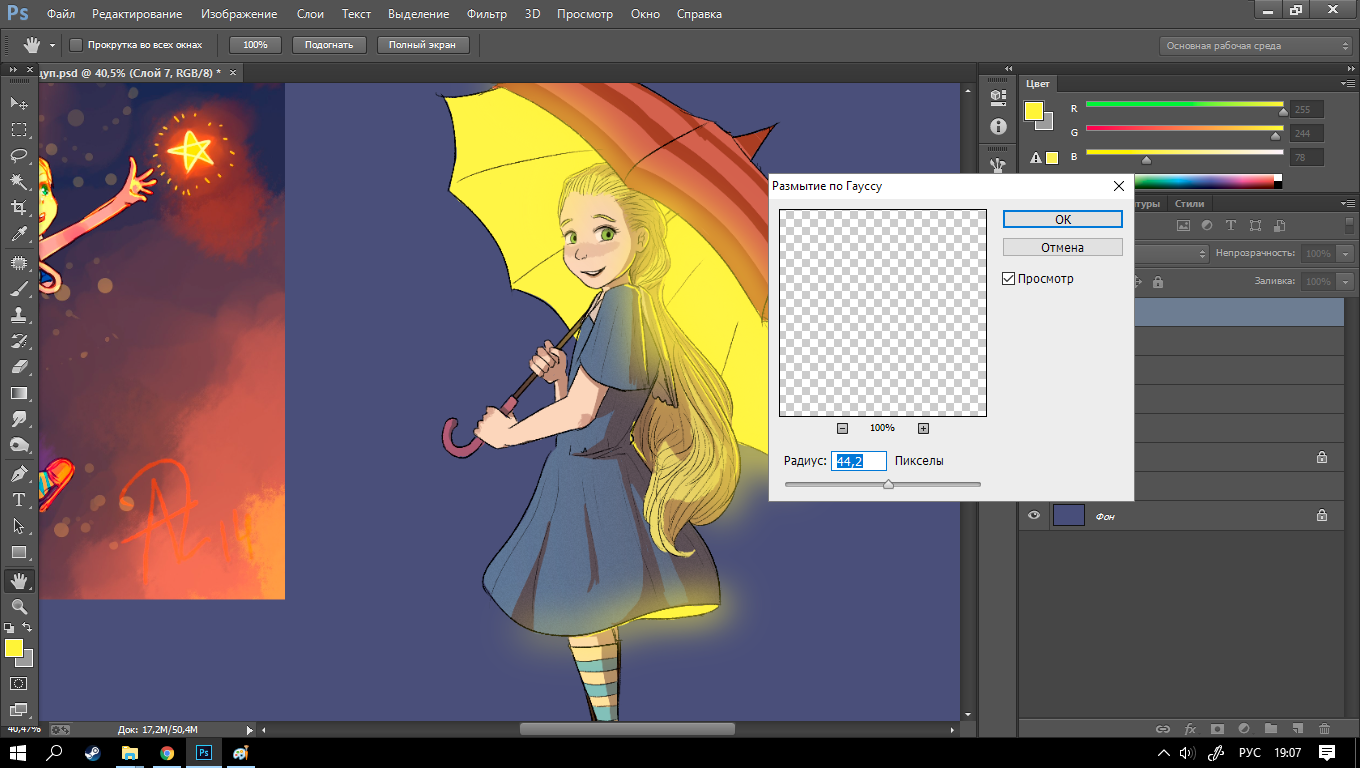Open the Изображение menu
This screenshot has height=768, width=1360.
pyautogui.click(x=239, y=14)
